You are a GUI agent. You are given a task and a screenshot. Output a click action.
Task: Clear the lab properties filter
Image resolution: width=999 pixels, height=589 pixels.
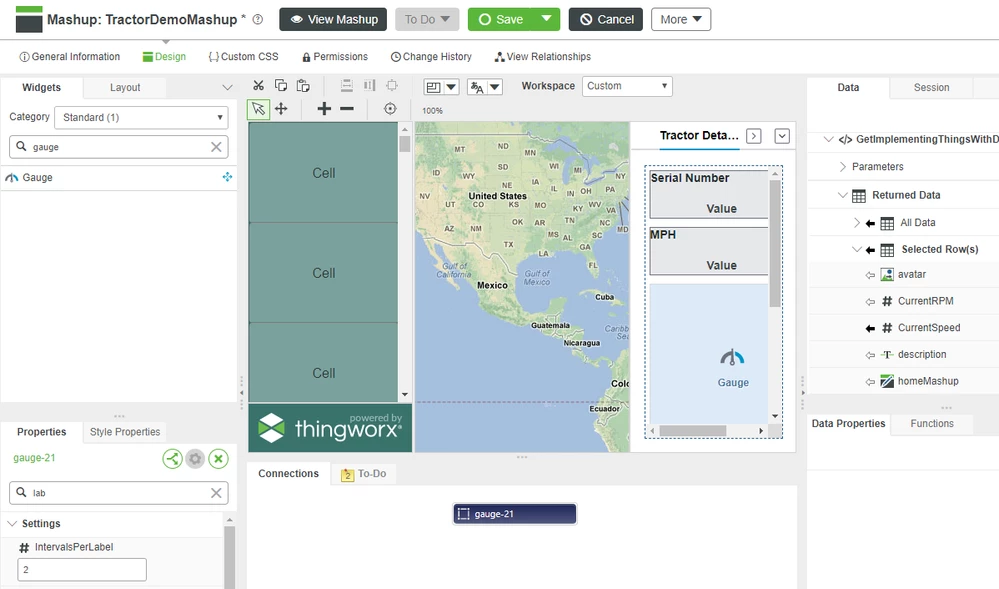[216, 493]
